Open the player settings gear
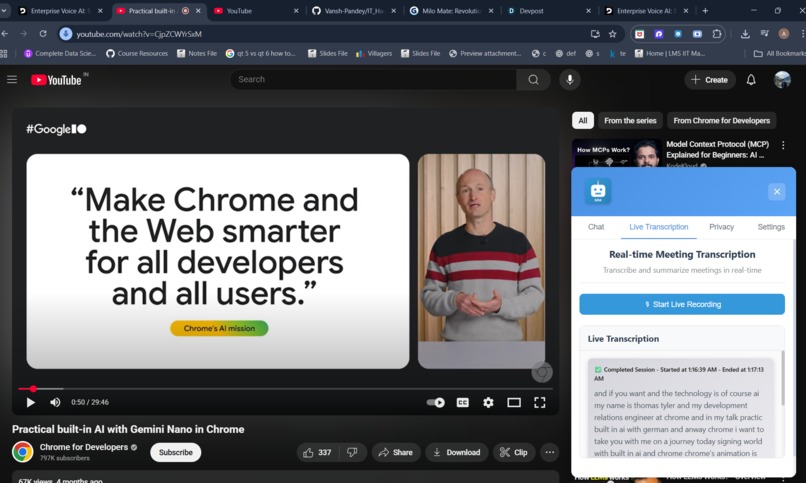Viewport: 806px width, 483px height. click(488, 402)
